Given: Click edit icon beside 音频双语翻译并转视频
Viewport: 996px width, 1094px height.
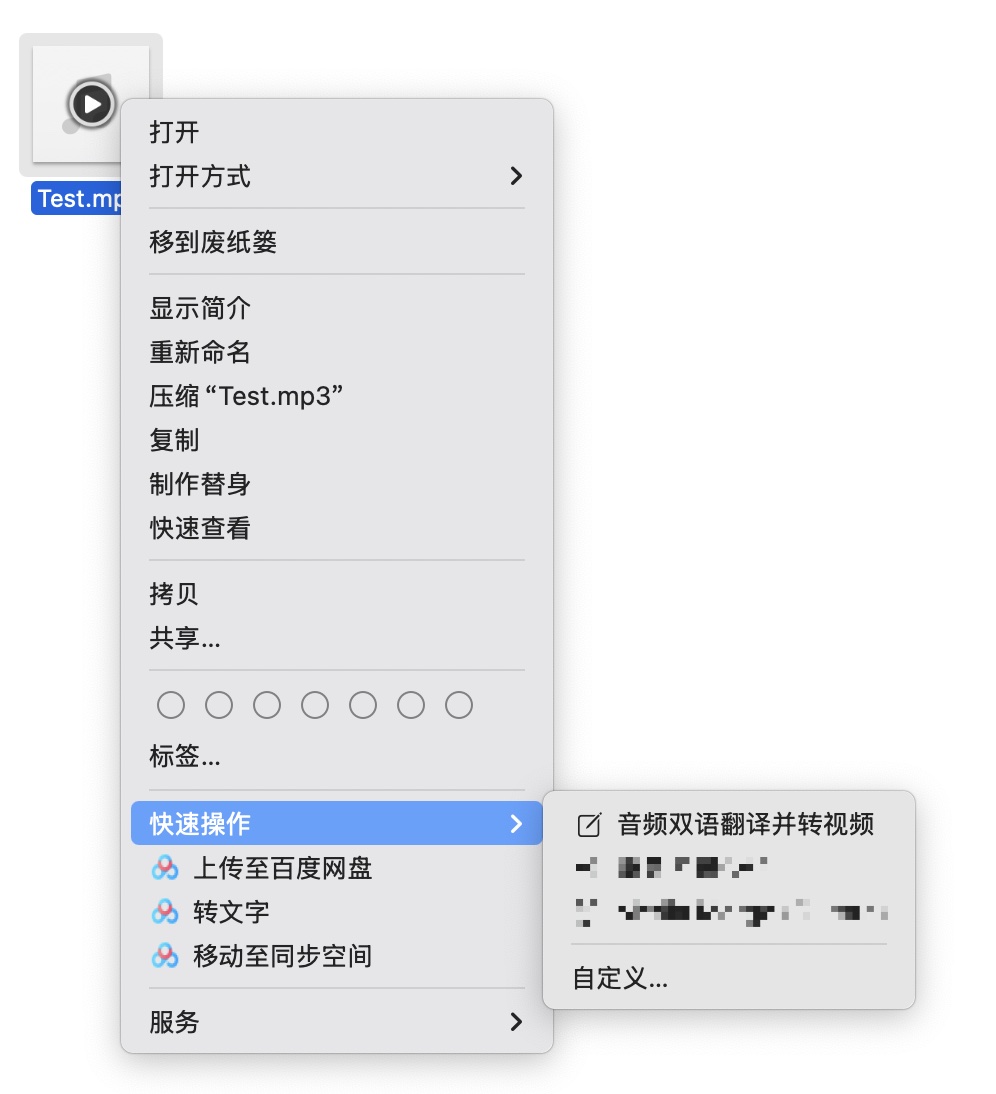Looking at the screenshot, I should (x=590, y=824).
